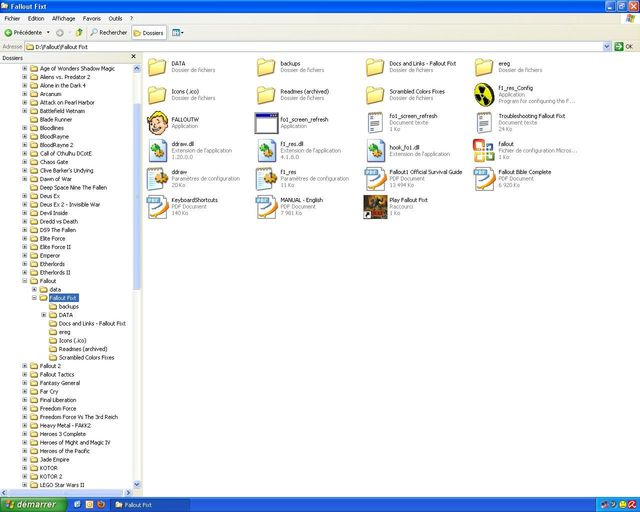Viewport: 640px width, 512px height.
Task: Open the Icons (.ico) folder icon
Action: click(x=157, y=95)
